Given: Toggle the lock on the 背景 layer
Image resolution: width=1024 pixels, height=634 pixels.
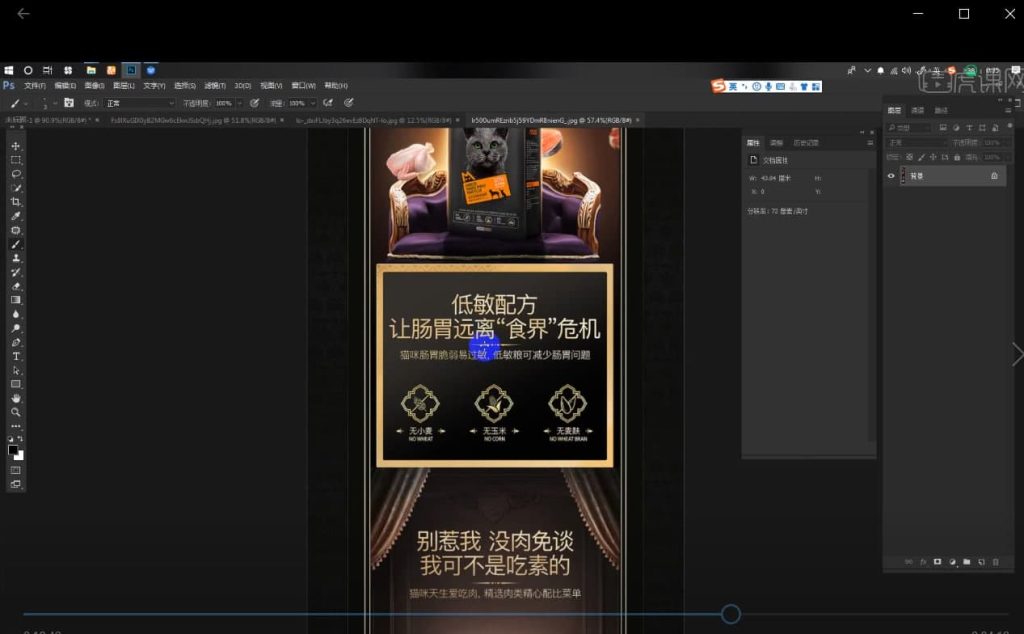Looking at the screenshot, I should click(994, 176).
